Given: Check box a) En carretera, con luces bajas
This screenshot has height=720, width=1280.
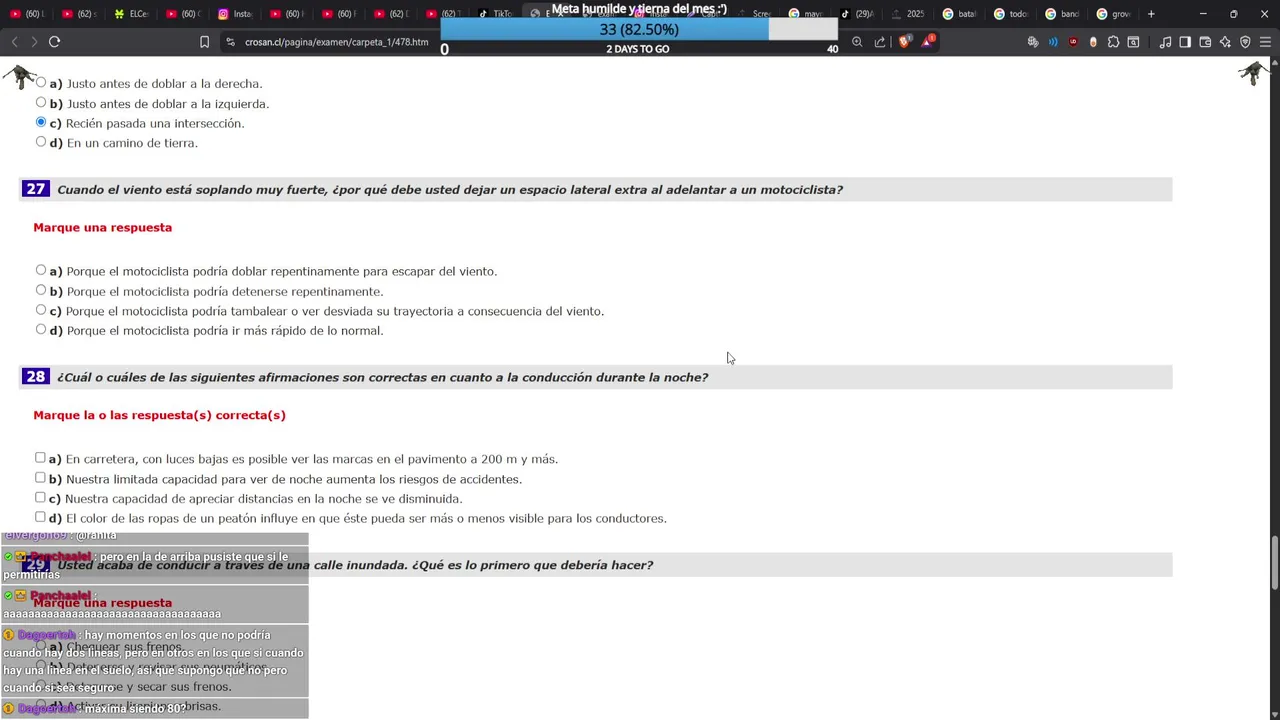Looking at the screenshot, I should (40, 458).
